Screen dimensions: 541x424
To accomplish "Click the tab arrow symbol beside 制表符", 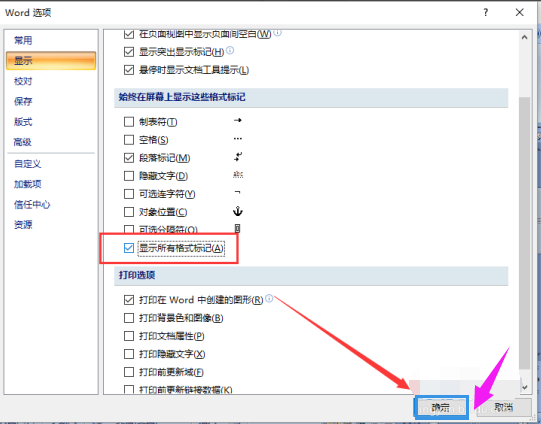I will point(238,120).
